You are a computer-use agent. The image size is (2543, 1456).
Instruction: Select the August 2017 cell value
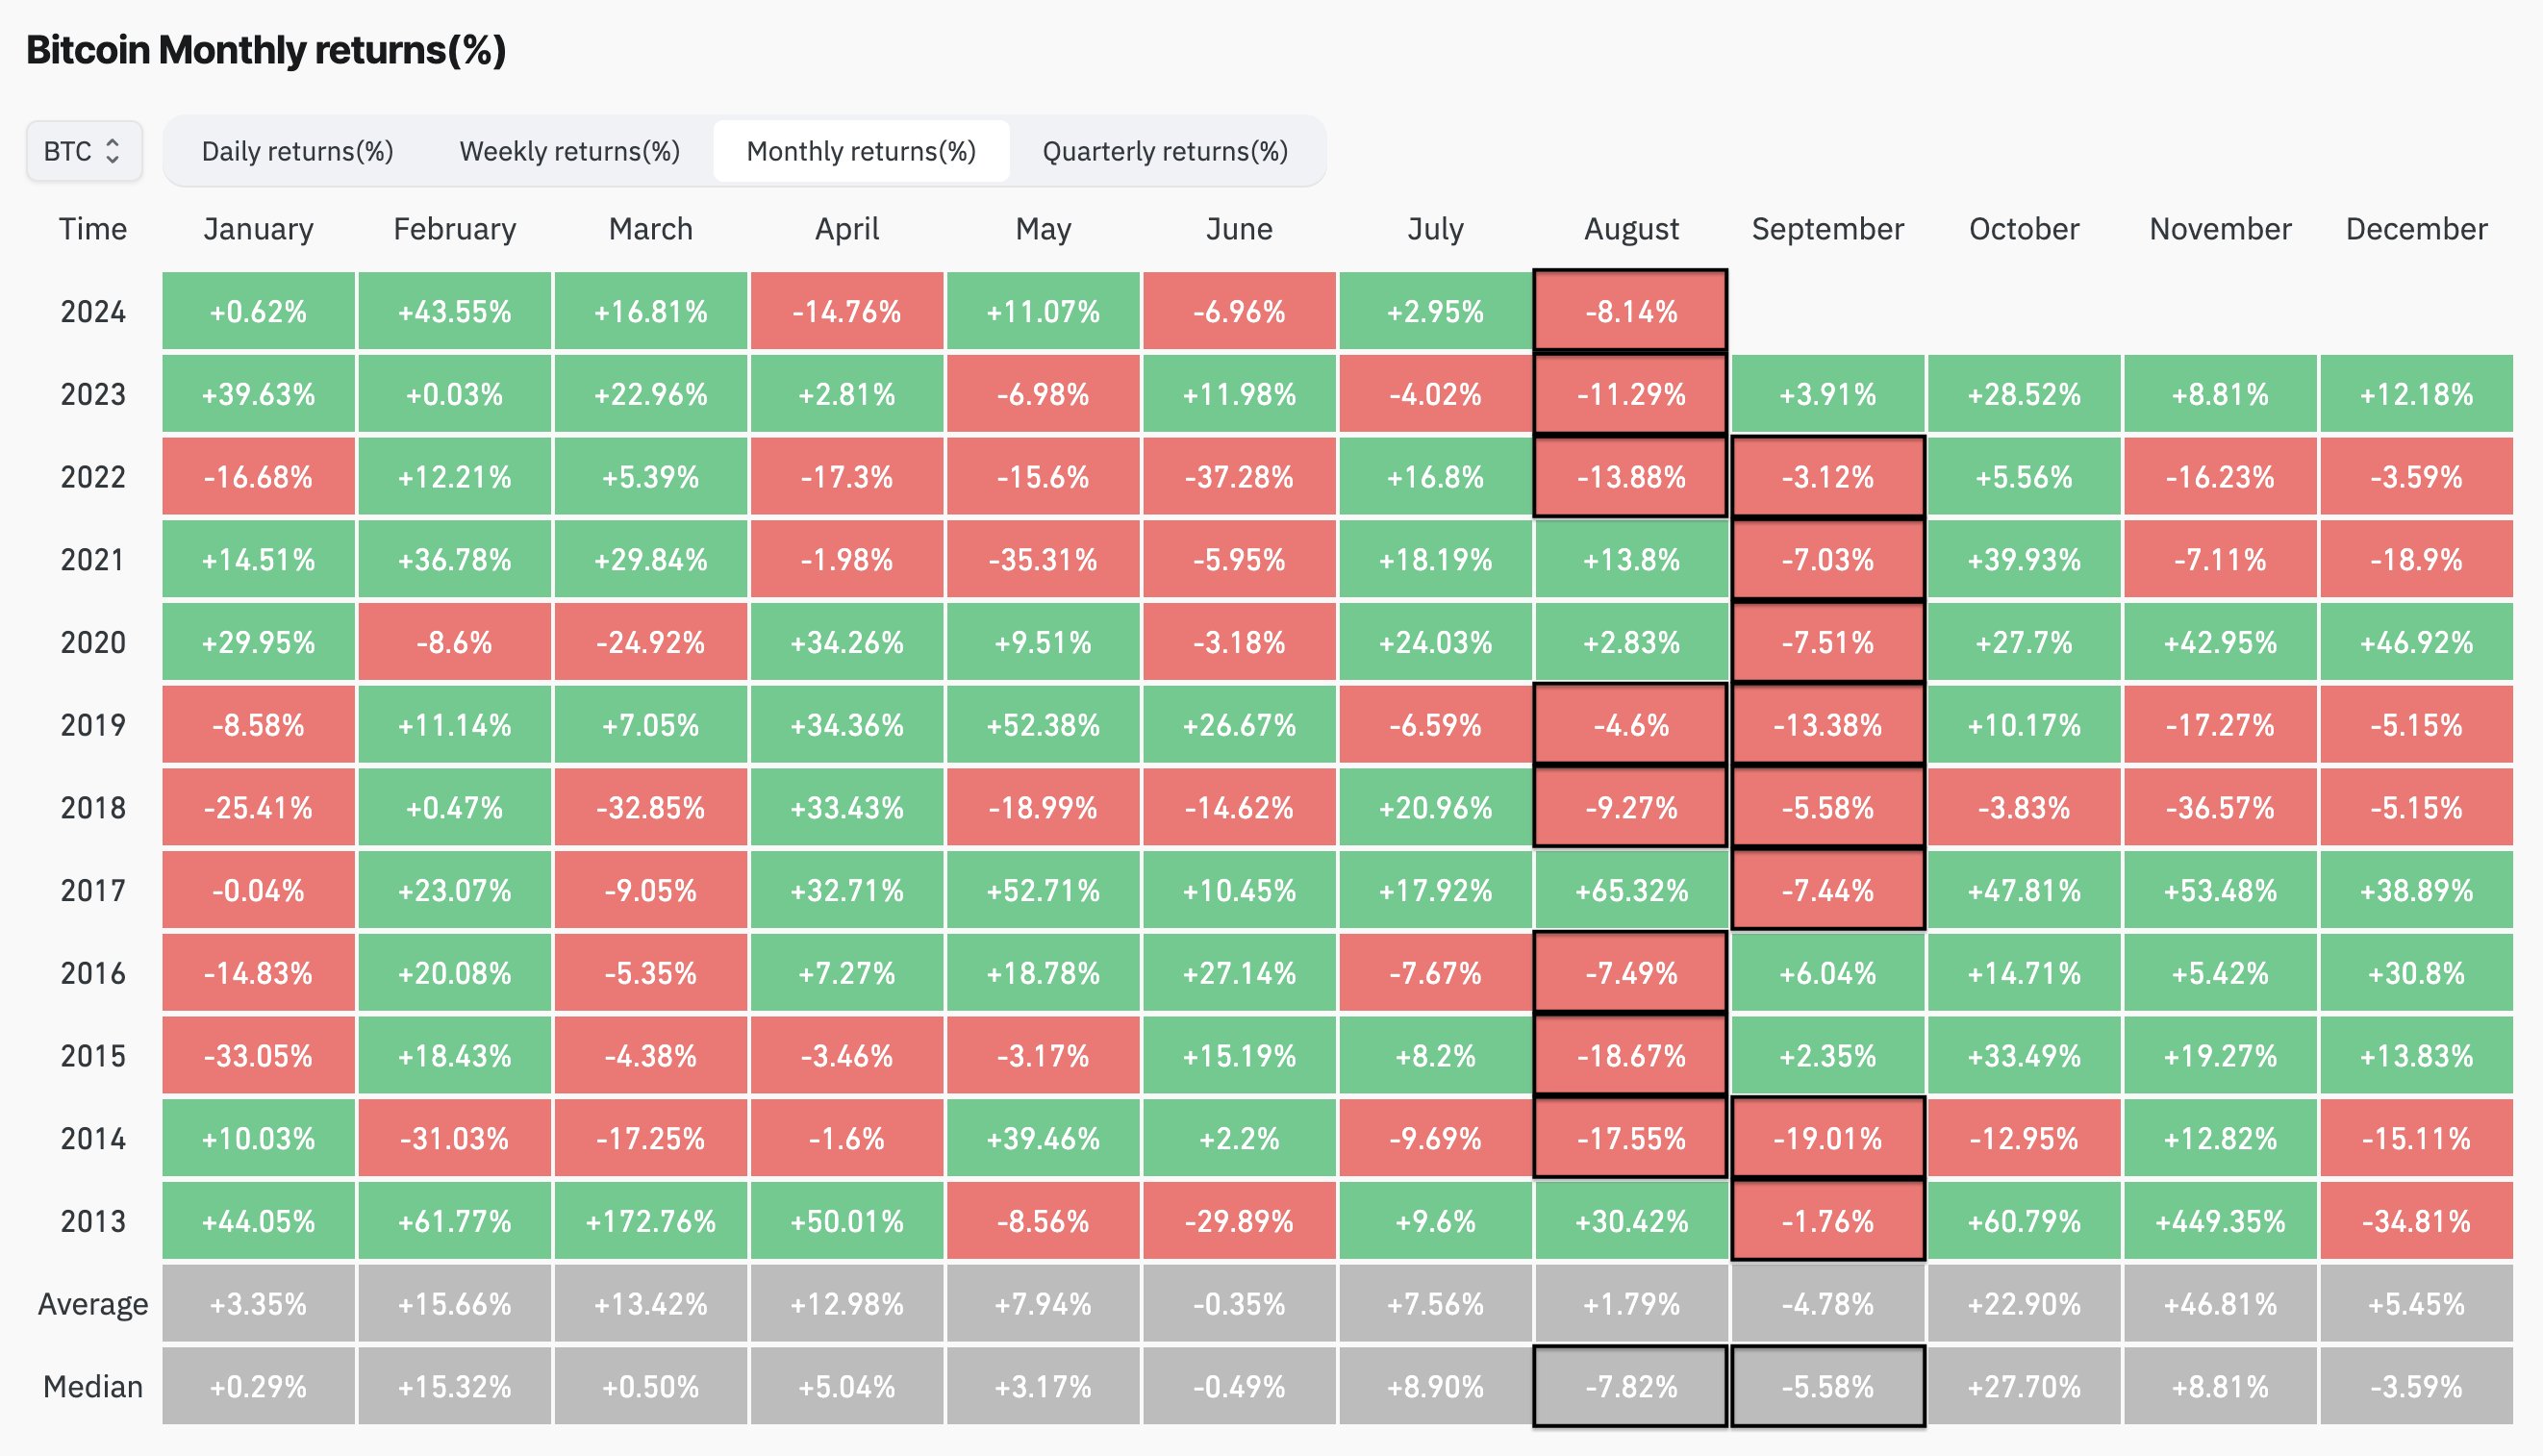click(x=1629, y=891)
